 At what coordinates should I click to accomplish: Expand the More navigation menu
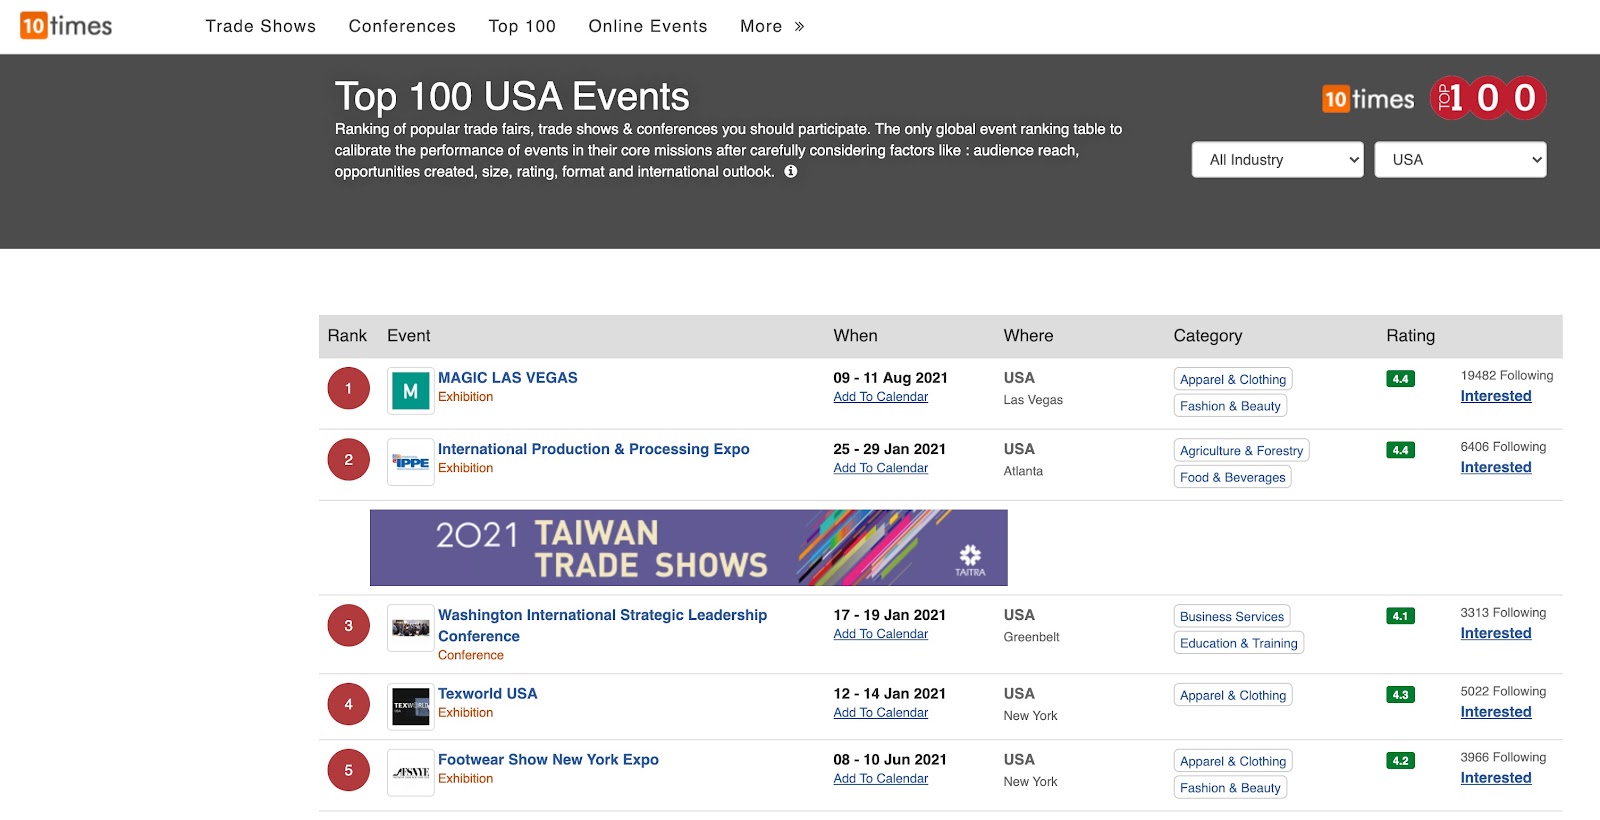tap(772, 27)
